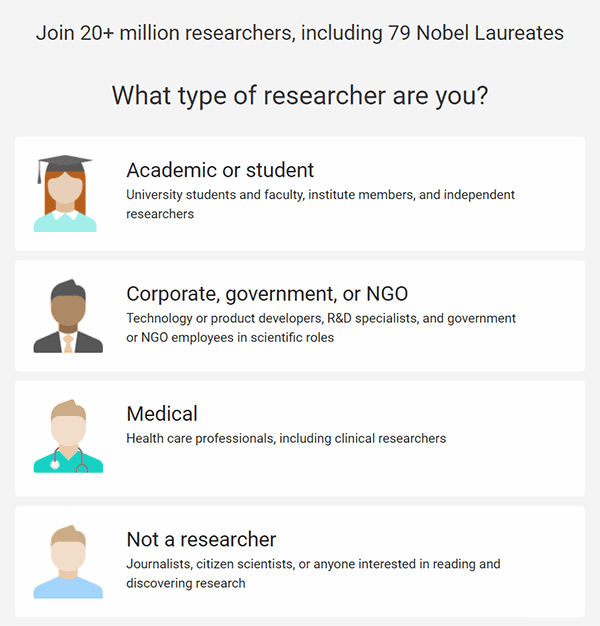Click the graduate avatar with mortarboard cap
Image resolution: width=600 pixels, height=626 pixels.
tap(66, 195)
